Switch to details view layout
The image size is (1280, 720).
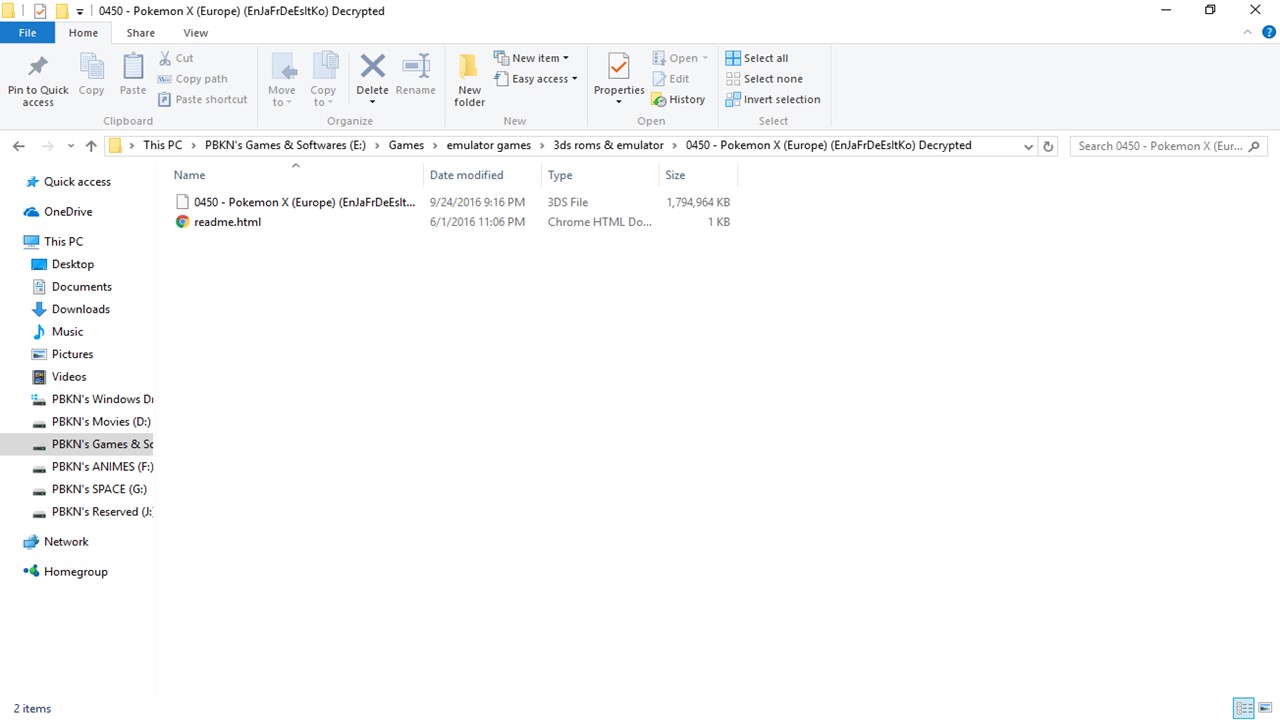pyautogui.click(x=1244, y=708)
